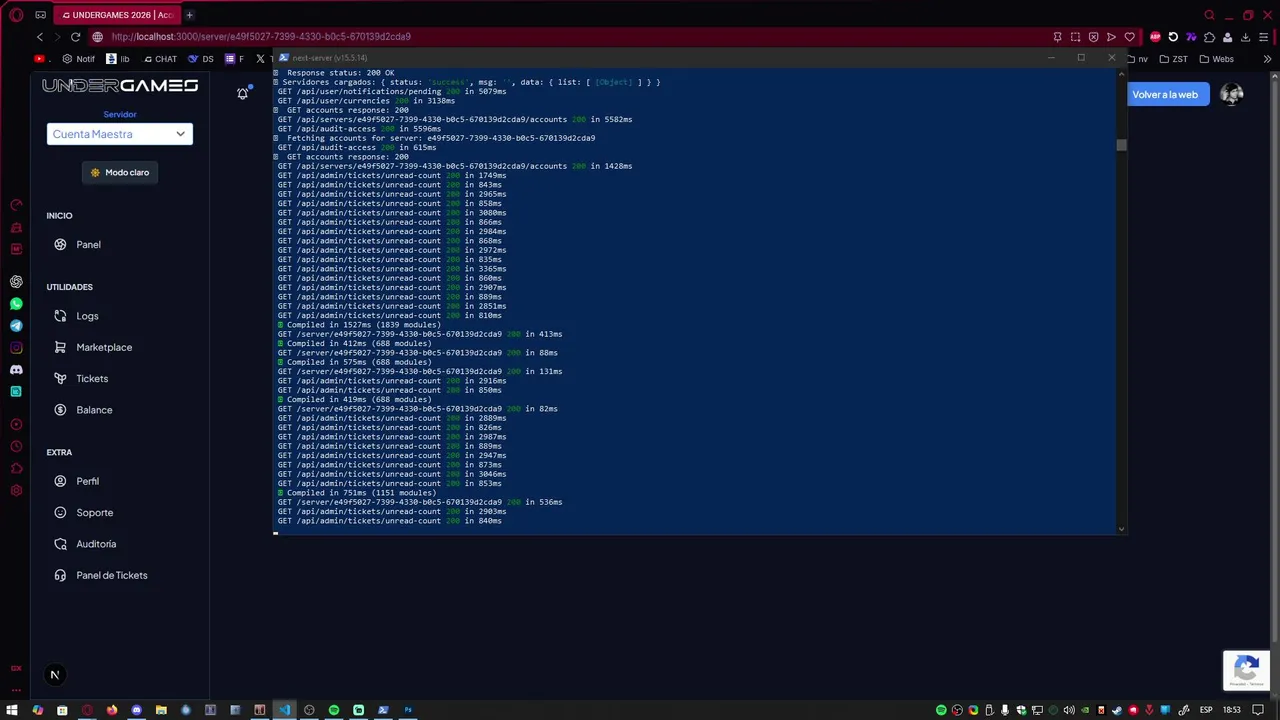This screenshot has width=1280, height=720.
Task: Open Instagram in Opera sidebar
Action: coord(16,348)
